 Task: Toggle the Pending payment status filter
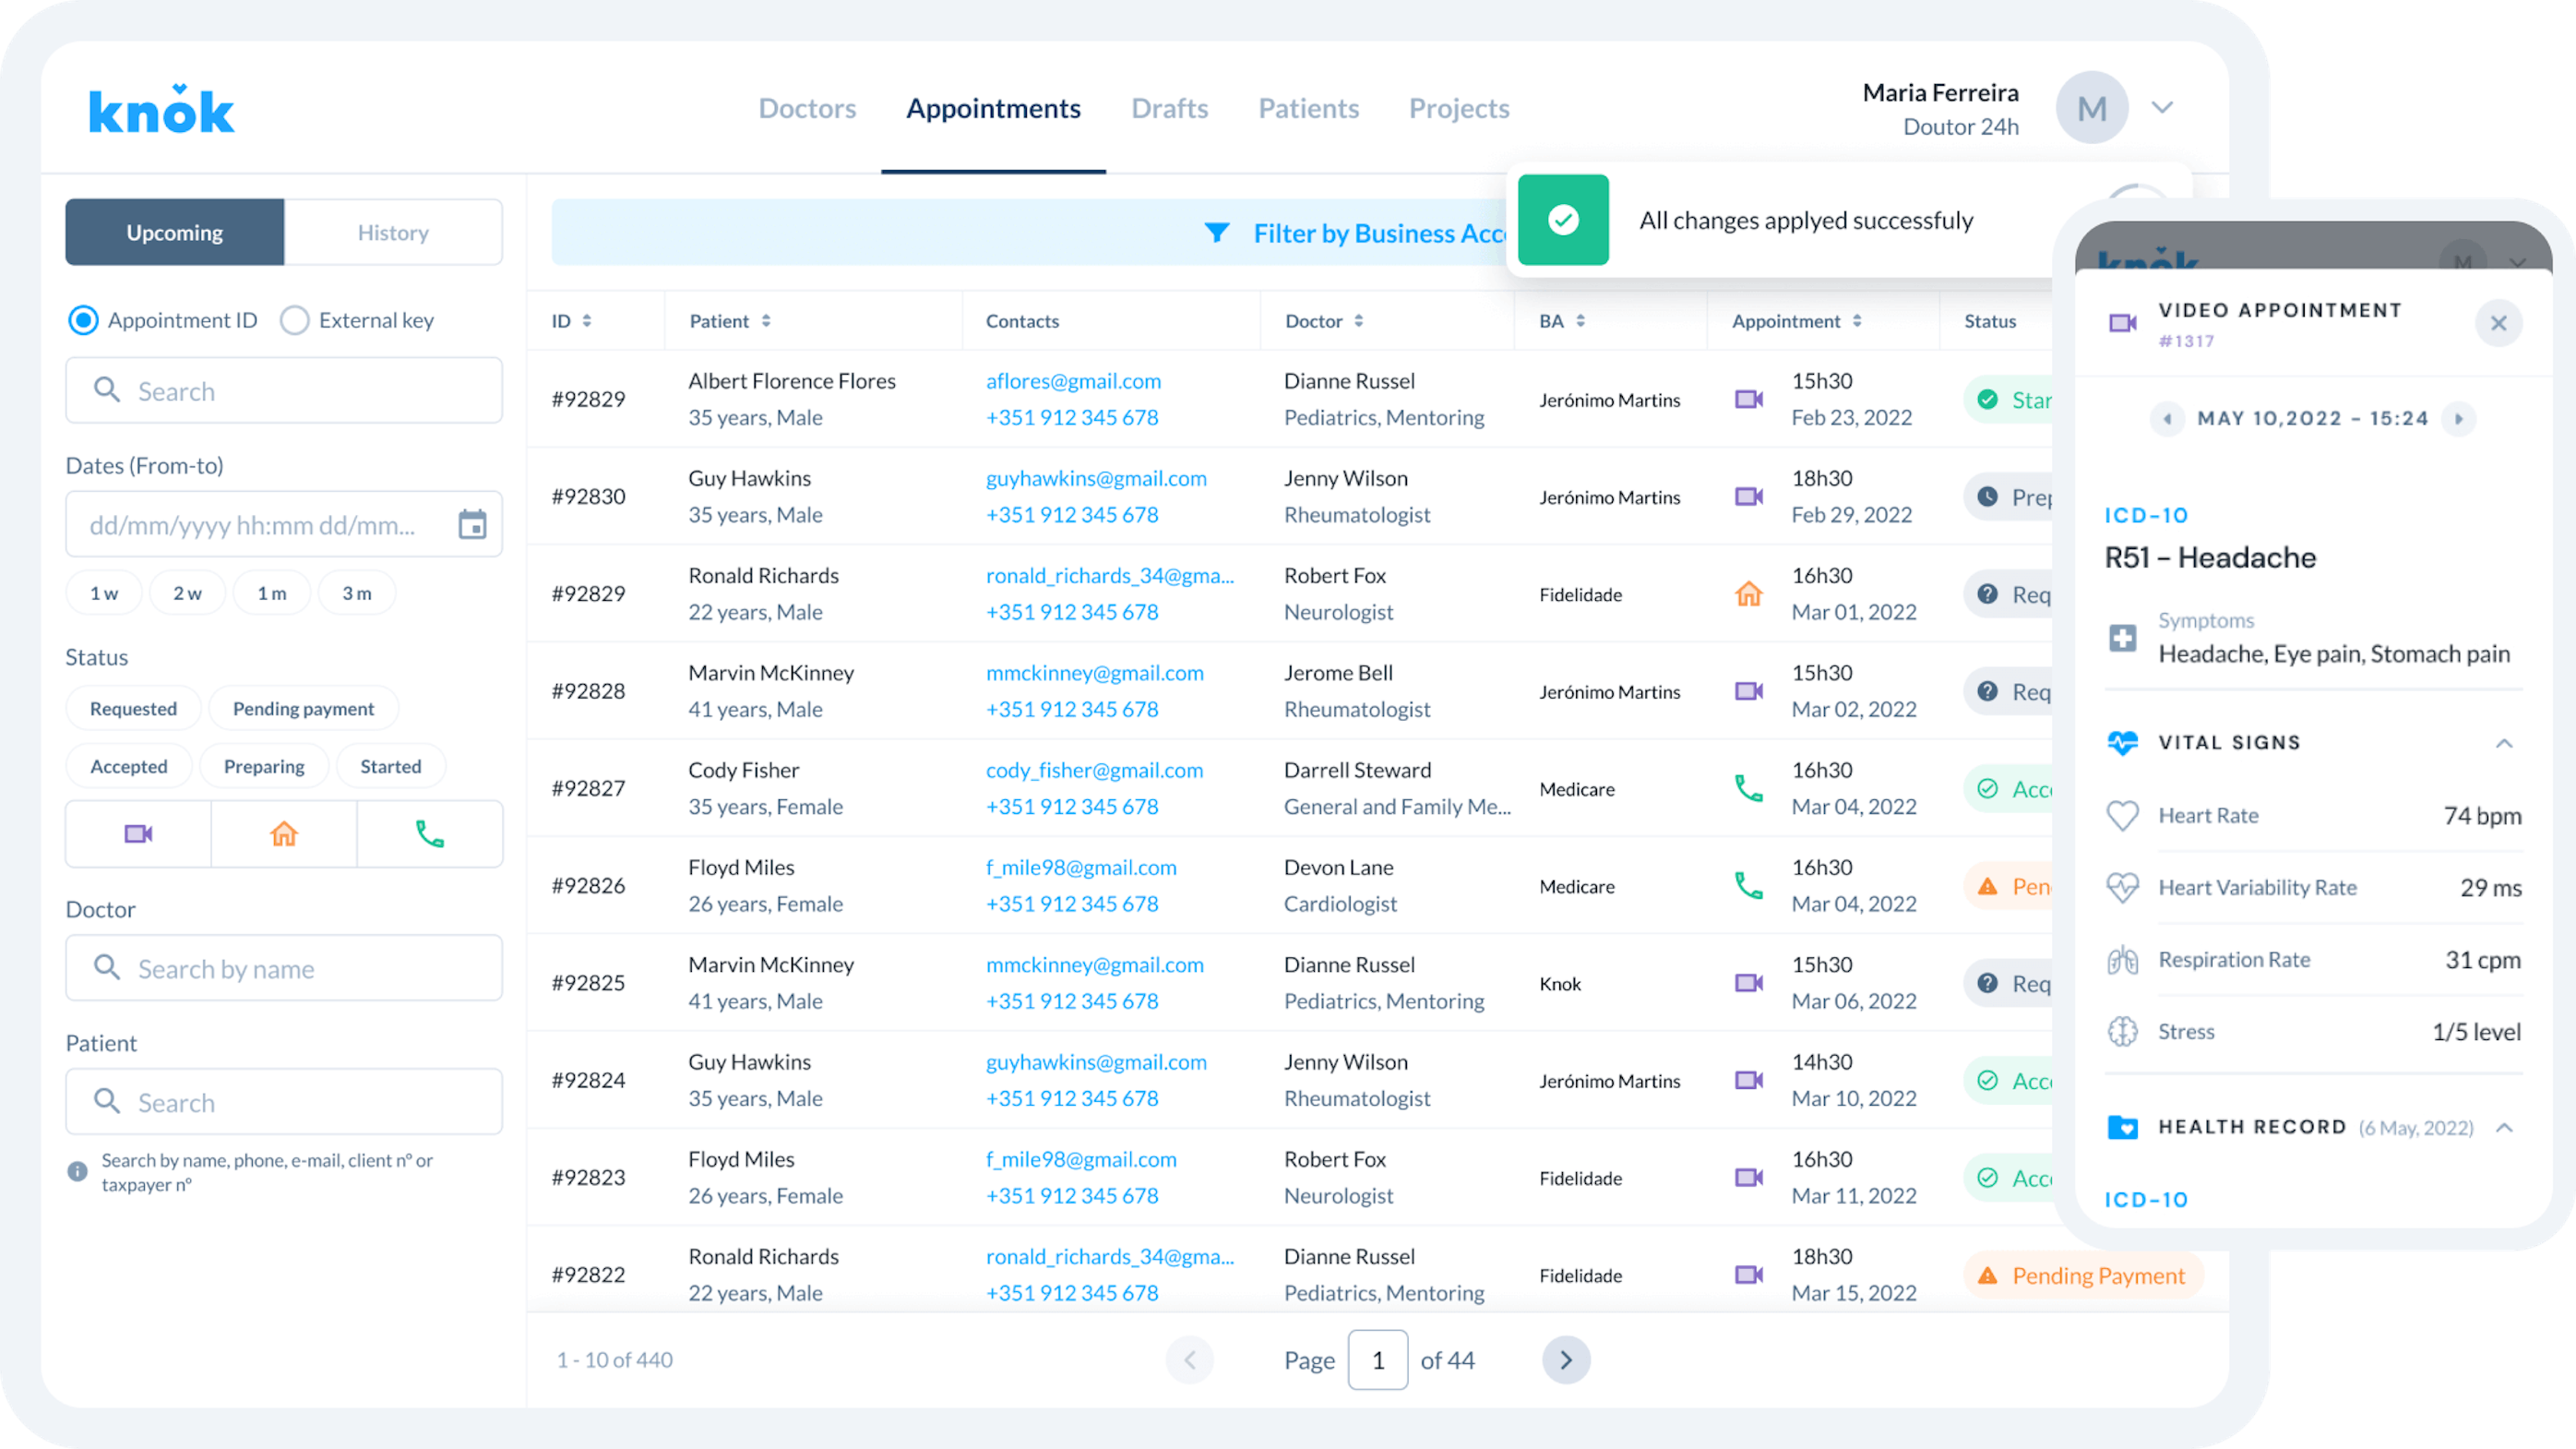click(x=303, y=709)
